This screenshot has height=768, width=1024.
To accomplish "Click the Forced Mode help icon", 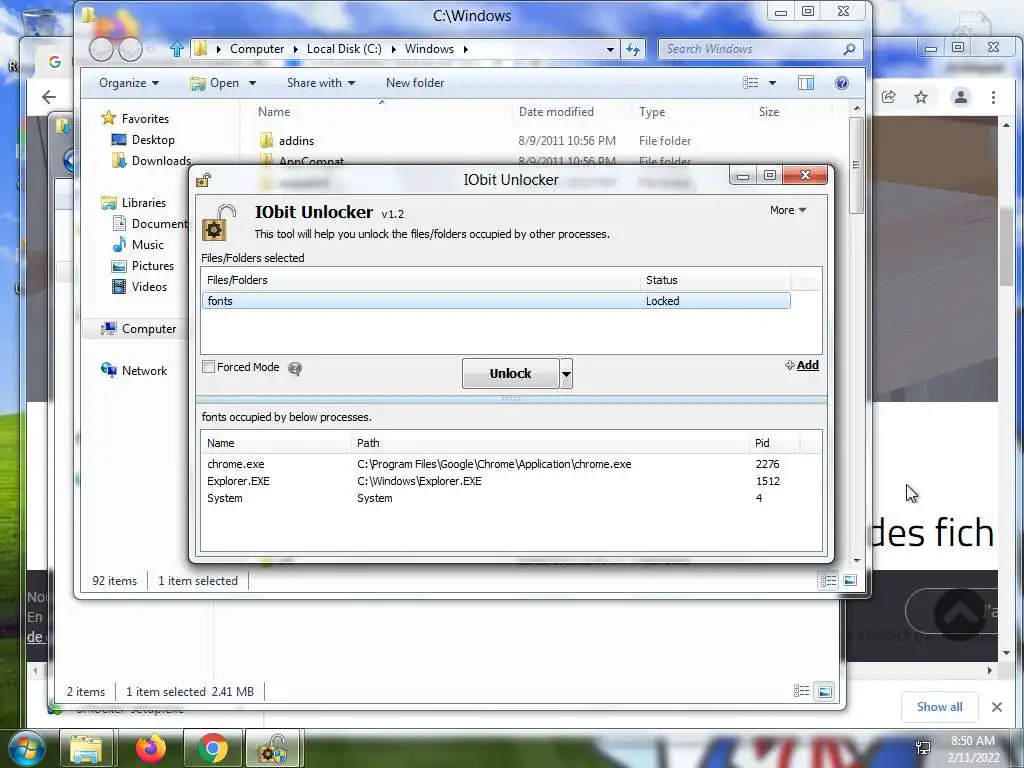I will 295,369.
